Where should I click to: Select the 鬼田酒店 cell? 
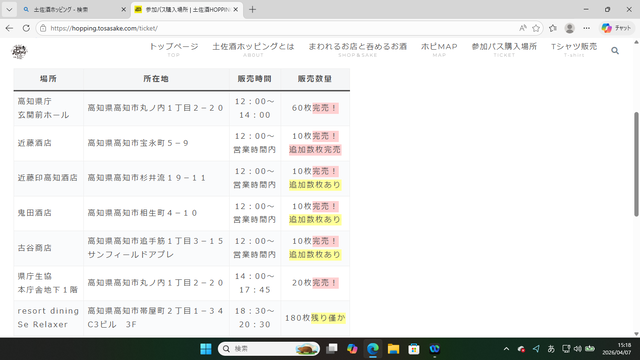coord(48,213)
